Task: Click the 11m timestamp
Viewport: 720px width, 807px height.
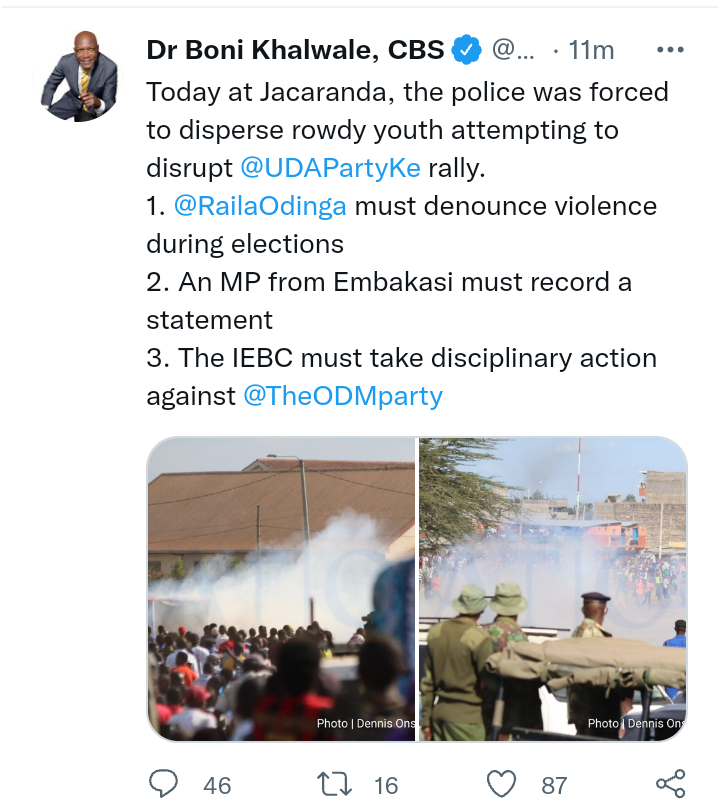Action: click(x=591, y=50)
